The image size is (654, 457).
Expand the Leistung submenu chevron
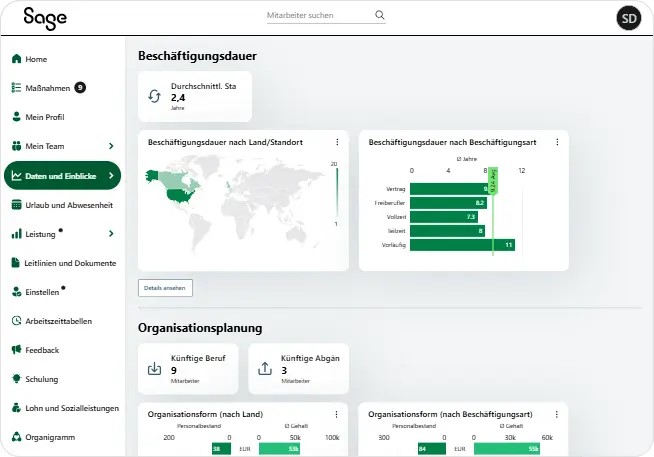click(111, 234)
